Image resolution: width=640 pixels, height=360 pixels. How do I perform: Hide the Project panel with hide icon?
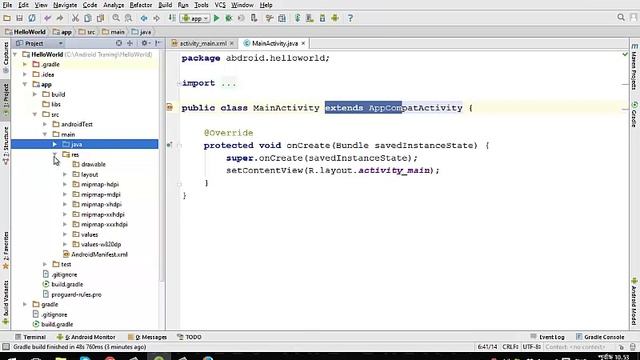click(x=158, y=43)
